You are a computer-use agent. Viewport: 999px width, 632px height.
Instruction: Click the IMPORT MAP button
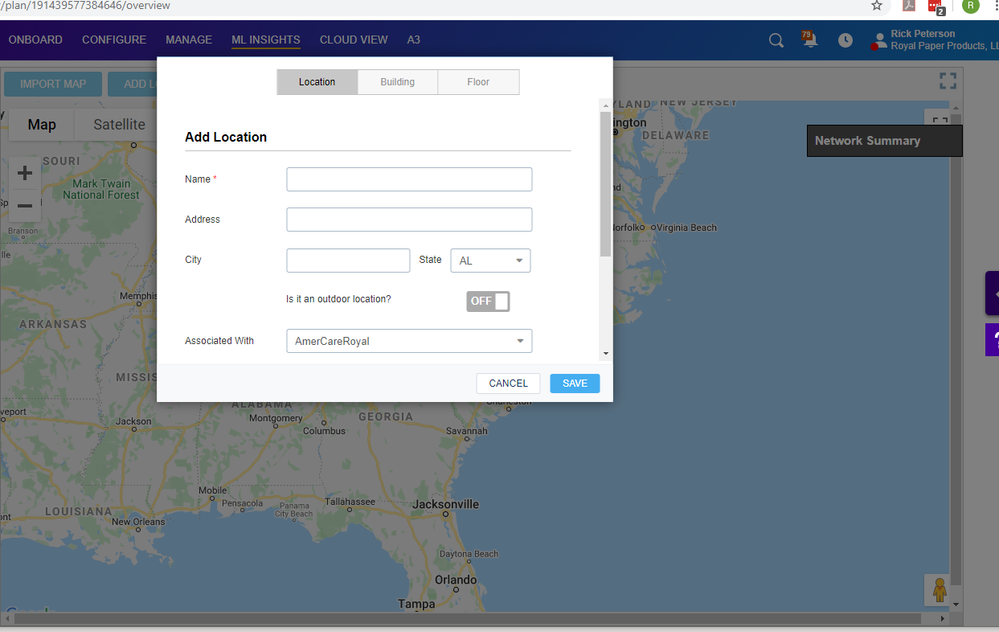tap(53, 84)
